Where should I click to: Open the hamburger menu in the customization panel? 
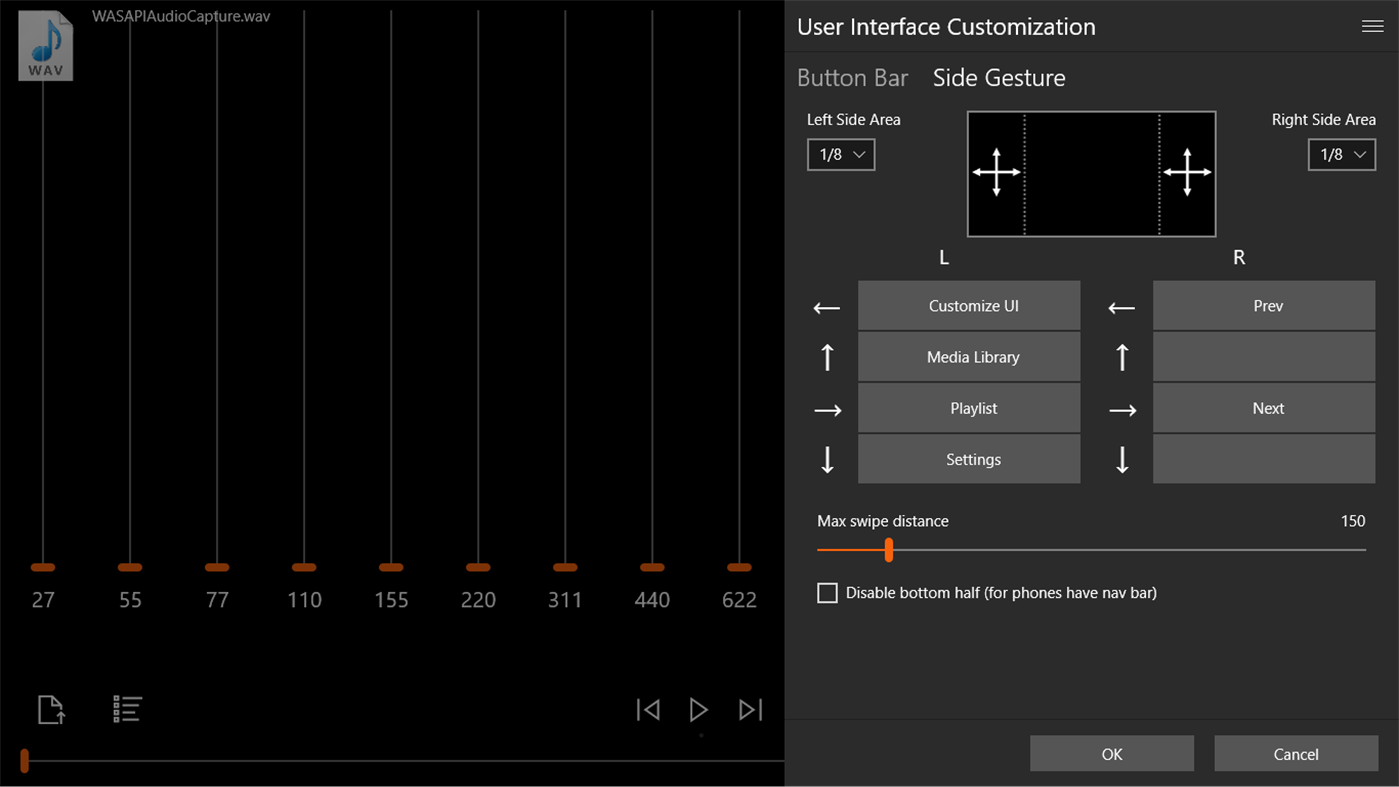pos(1372,26)
